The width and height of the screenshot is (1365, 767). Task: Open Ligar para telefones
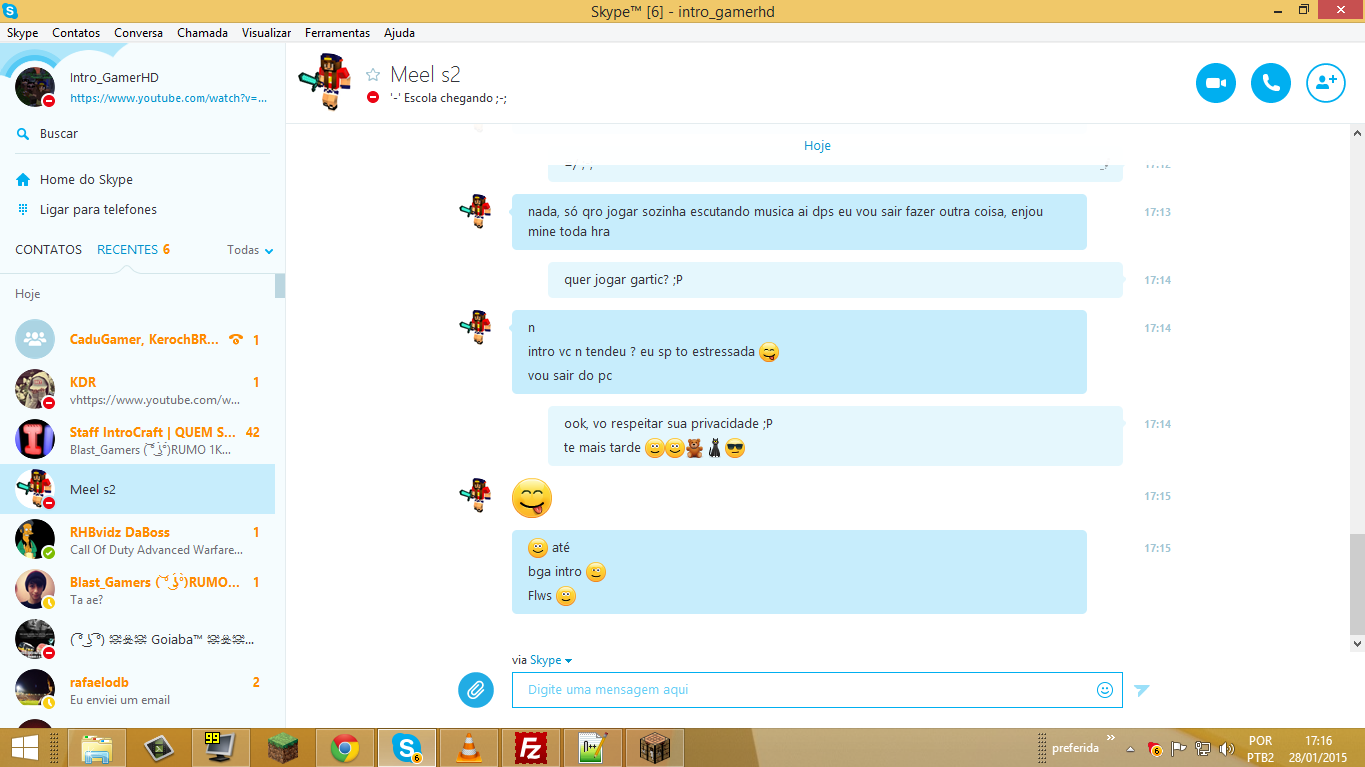(98, 210)
